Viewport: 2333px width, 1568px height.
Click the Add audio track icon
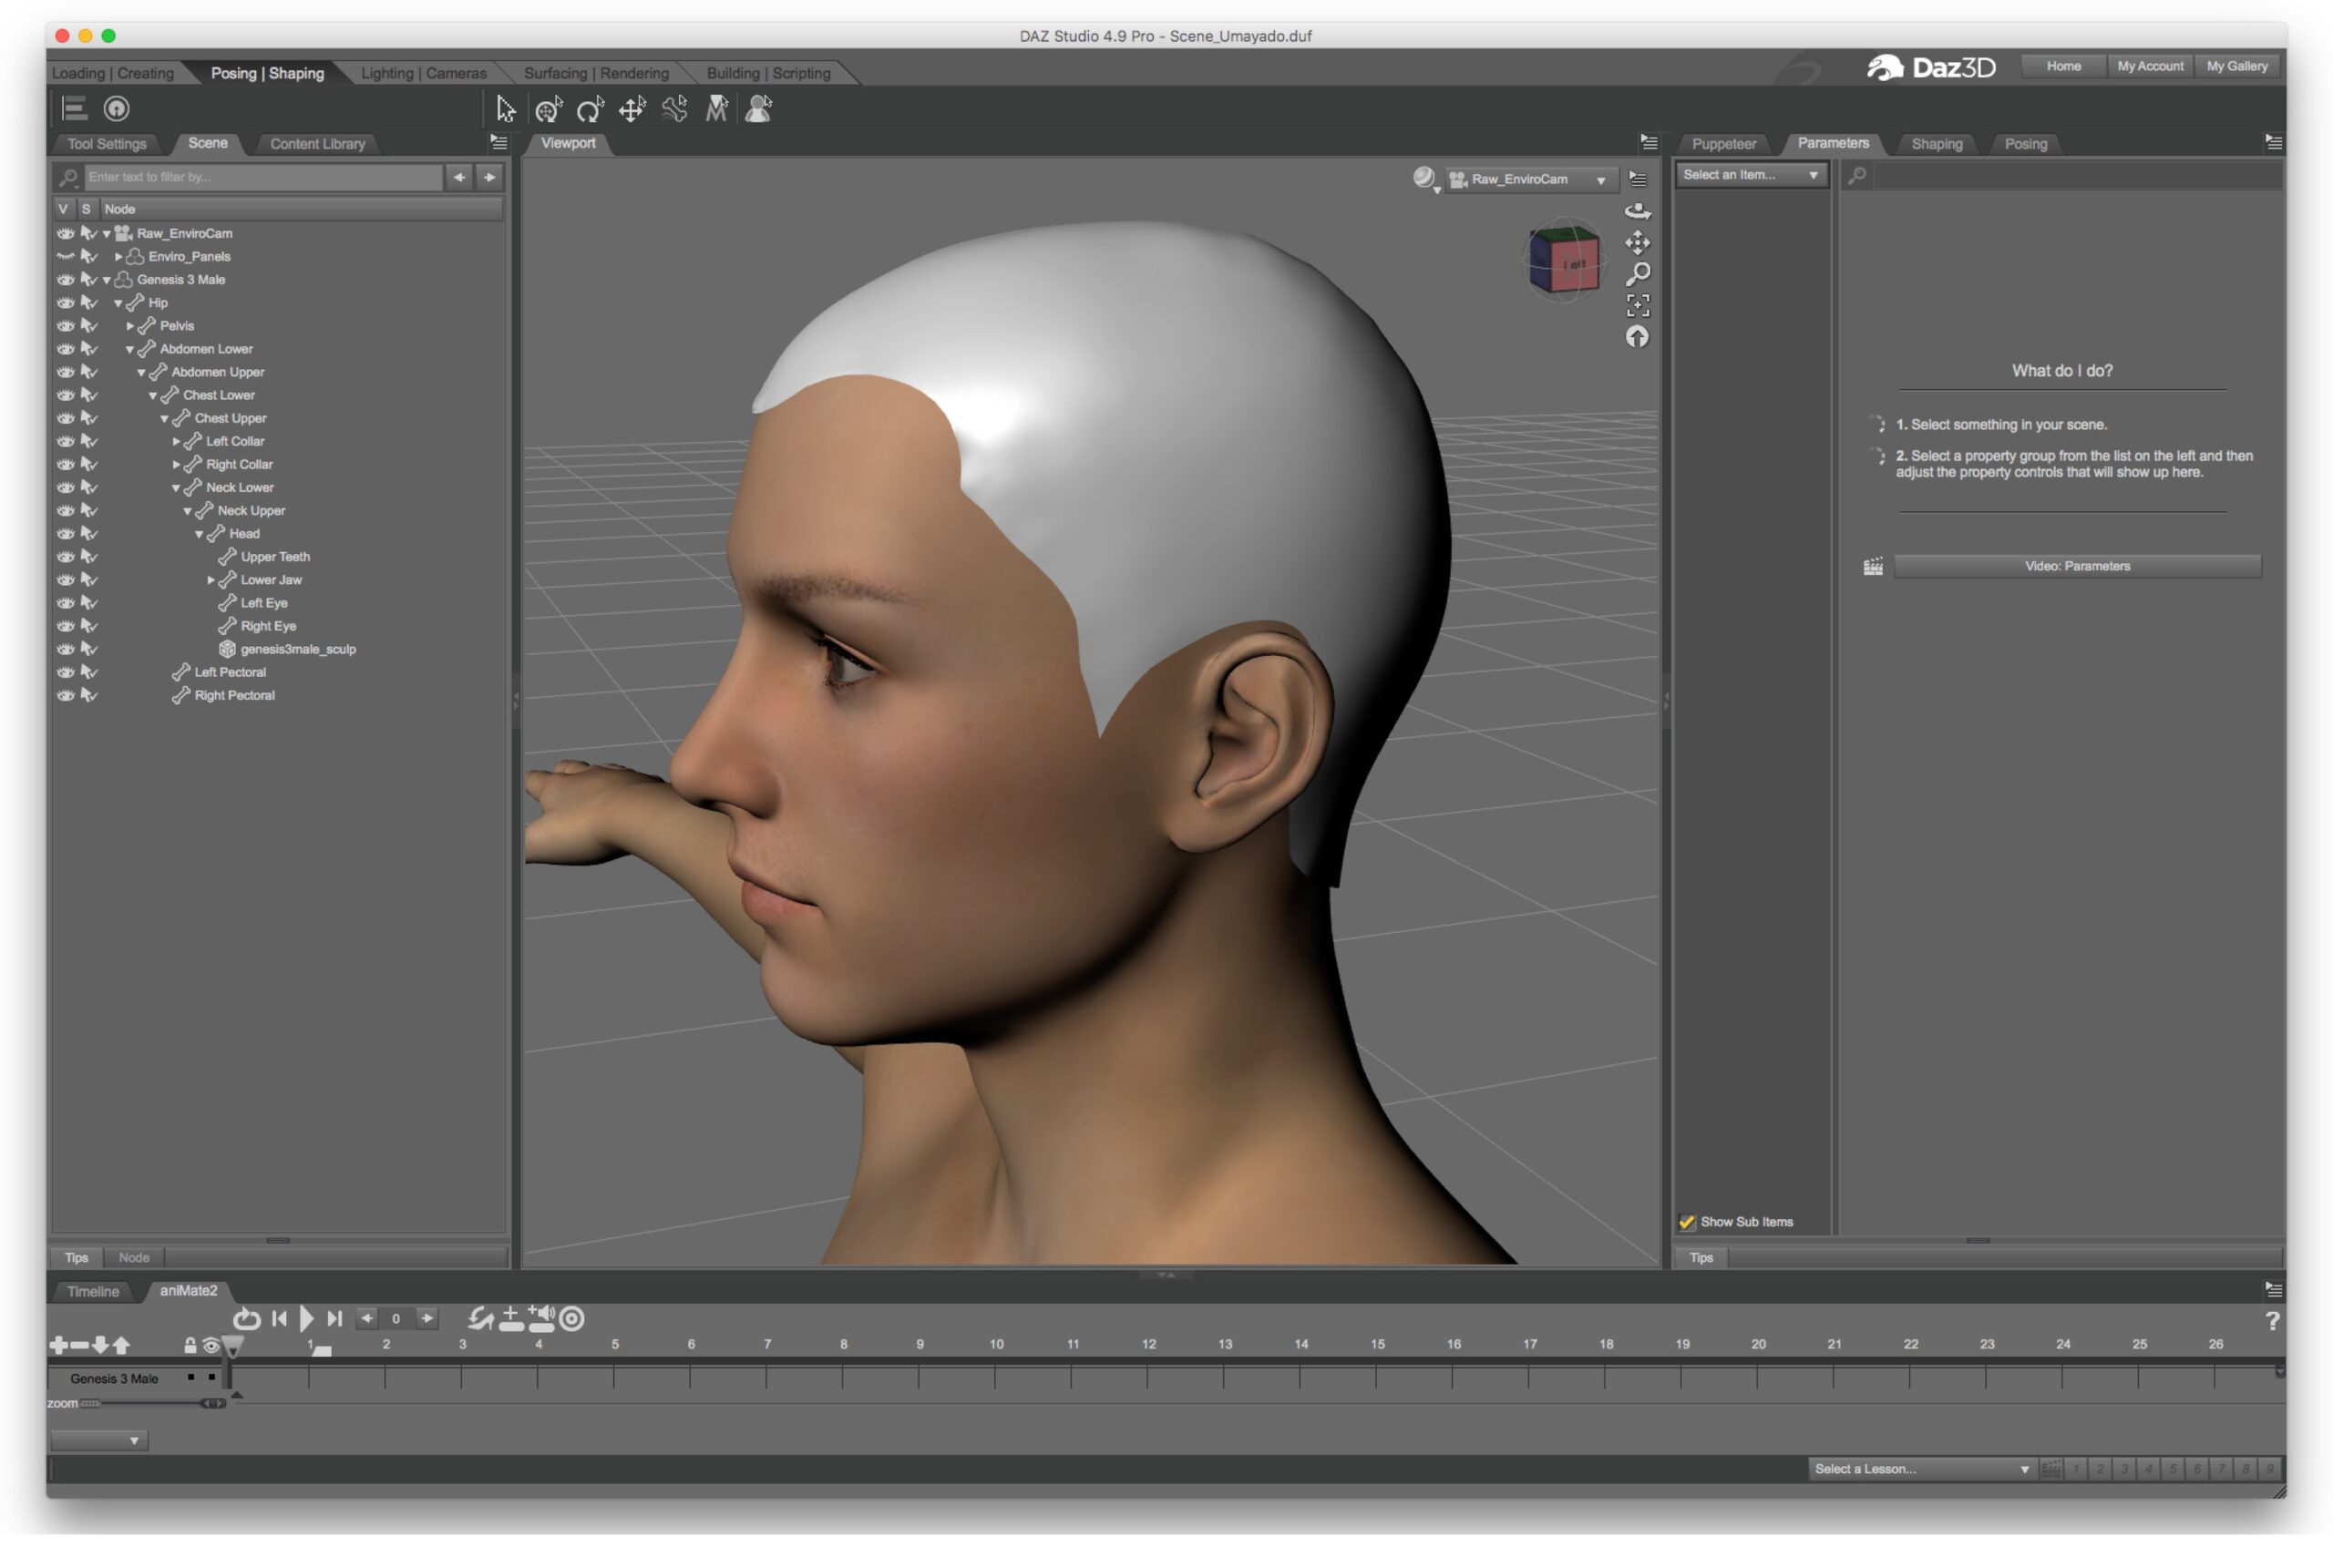tap(541, 1319)
